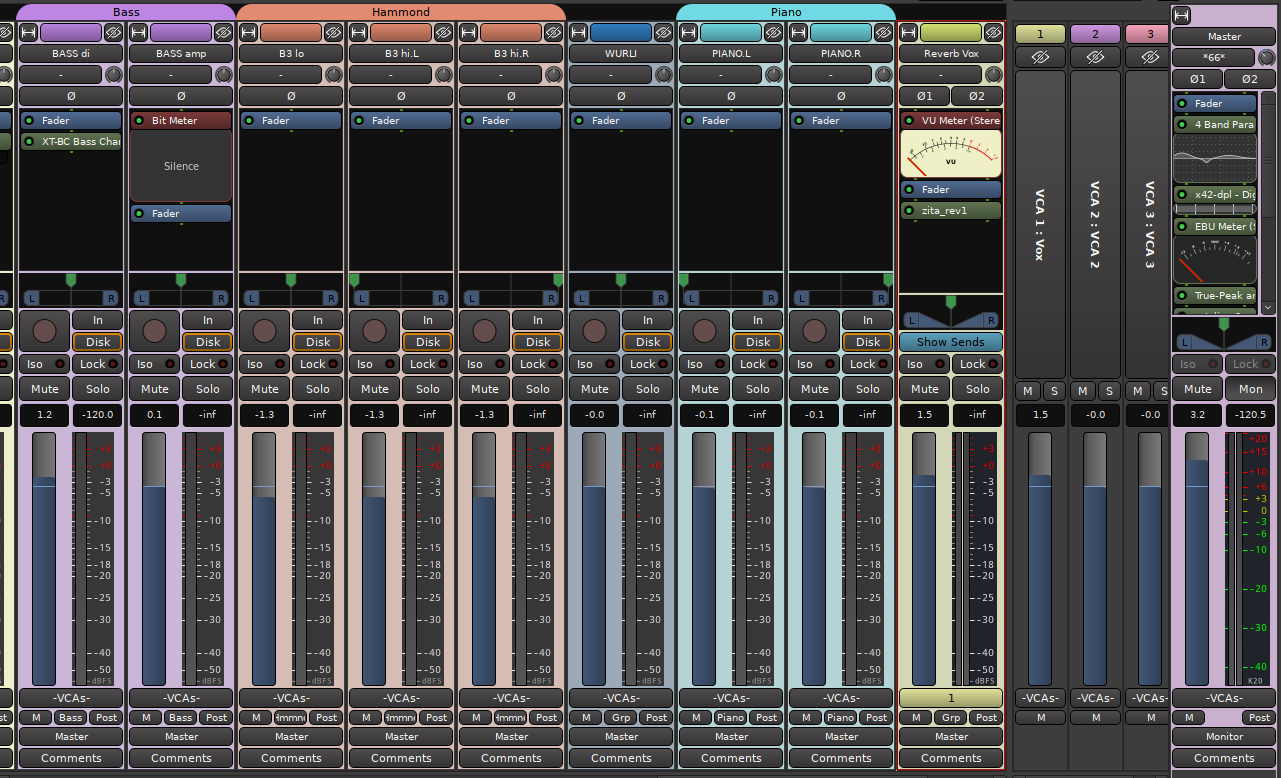Enable solo isolate on Reverb Vox

point(924,364)
